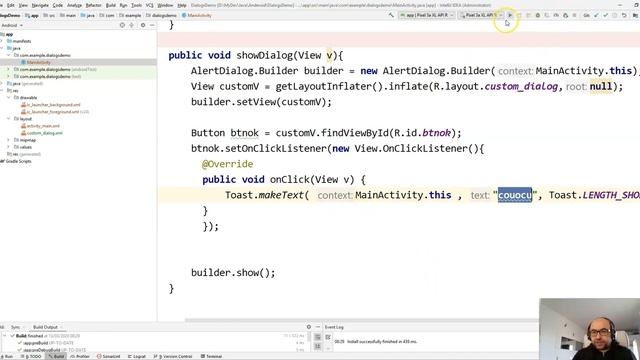640x360 pixels.
Task: Open the Tools menu
Action: 136,5
